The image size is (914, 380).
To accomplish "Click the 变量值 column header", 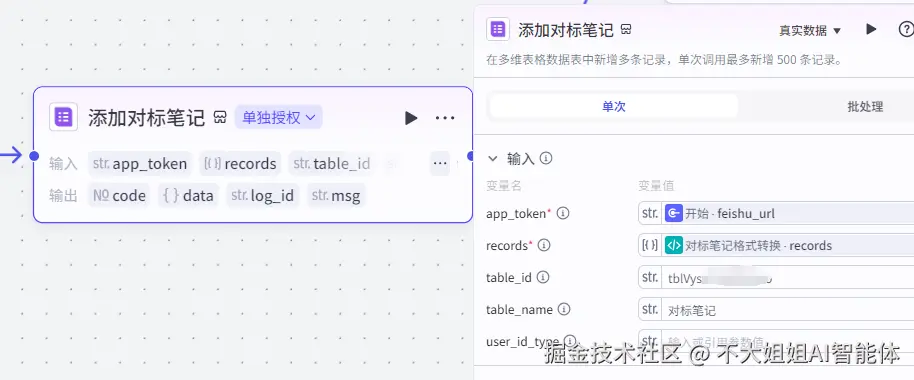I will click(656, 186).
